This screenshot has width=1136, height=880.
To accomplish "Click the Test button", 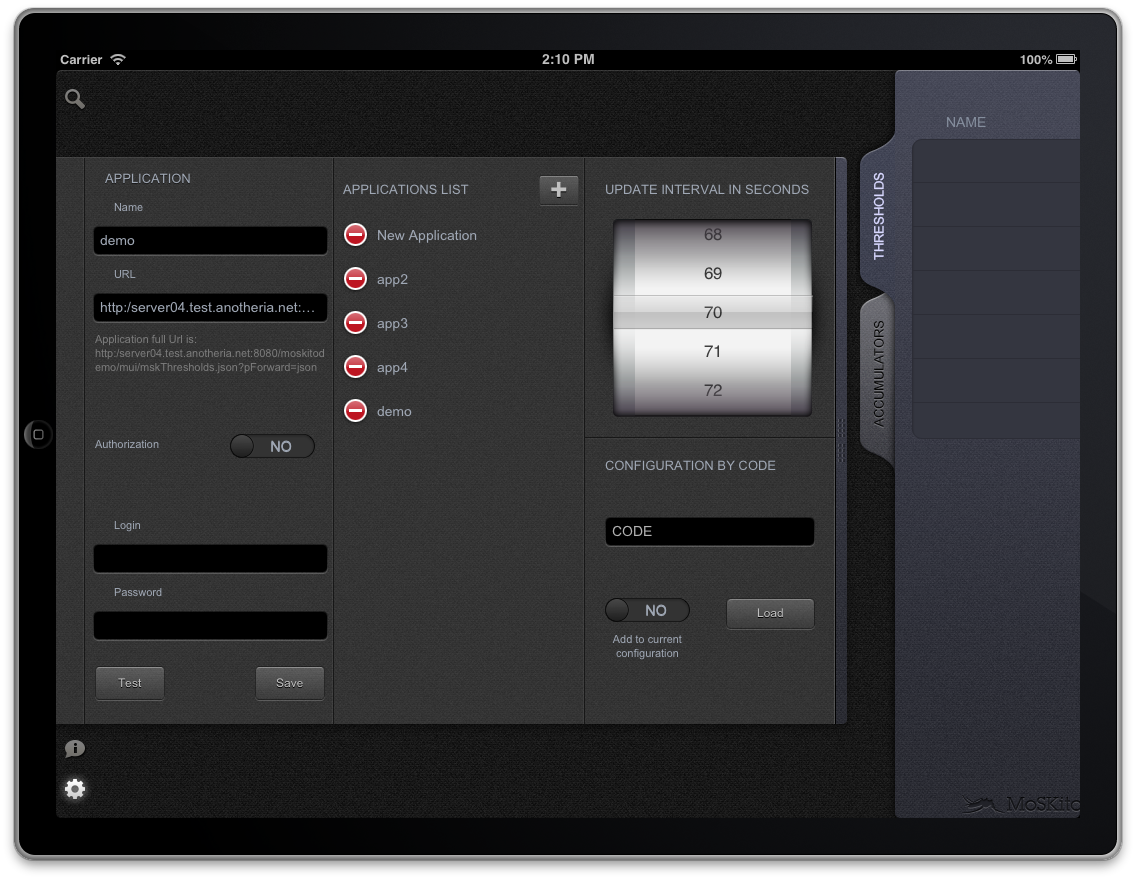I will click(130, 683).
